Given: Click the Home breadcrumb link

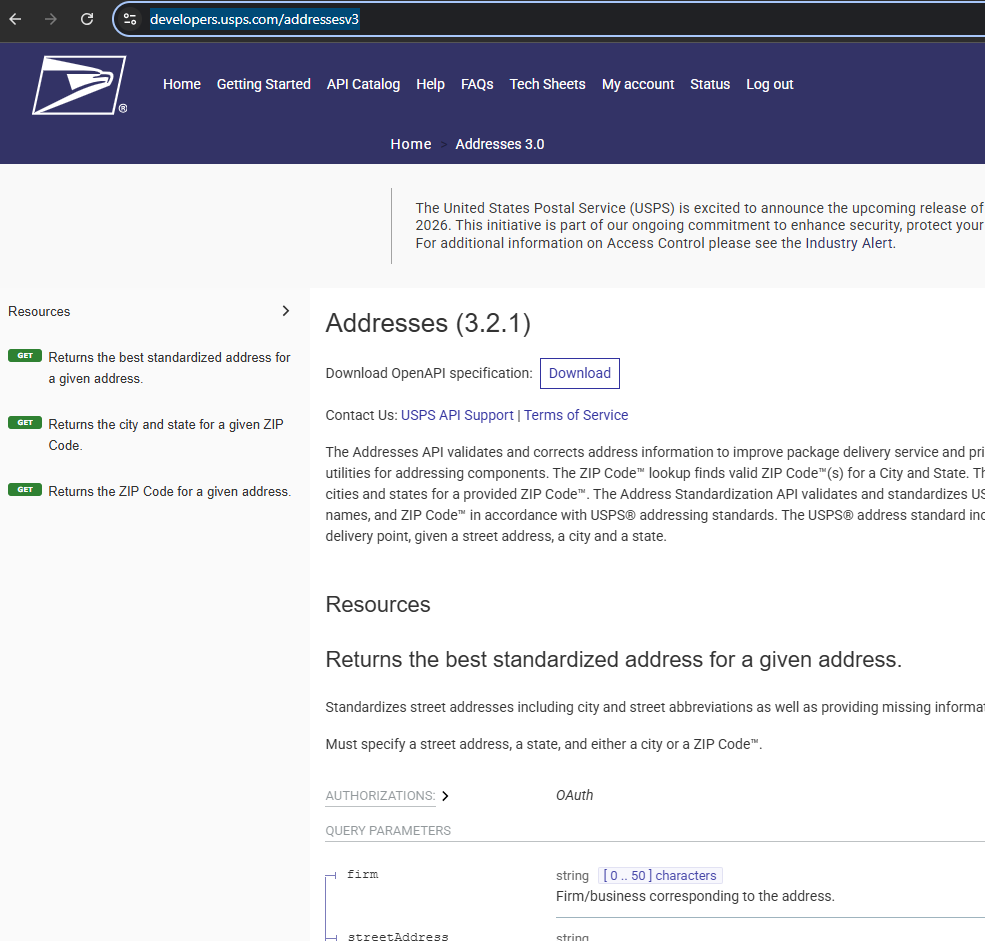Looking at the screenshot, I should point(410,144).
